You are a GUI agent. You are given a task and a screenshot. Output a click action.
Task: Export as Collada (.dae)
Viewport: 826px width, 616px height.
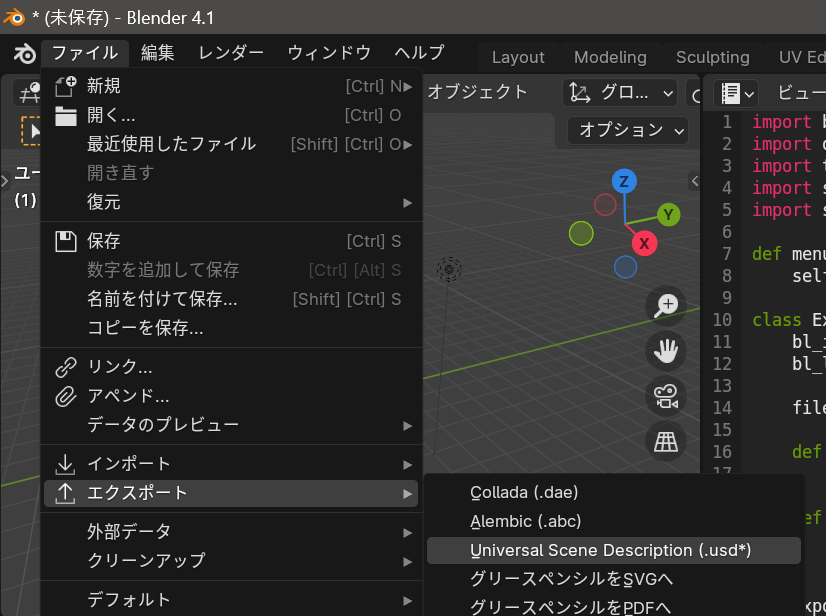[614, 493]
